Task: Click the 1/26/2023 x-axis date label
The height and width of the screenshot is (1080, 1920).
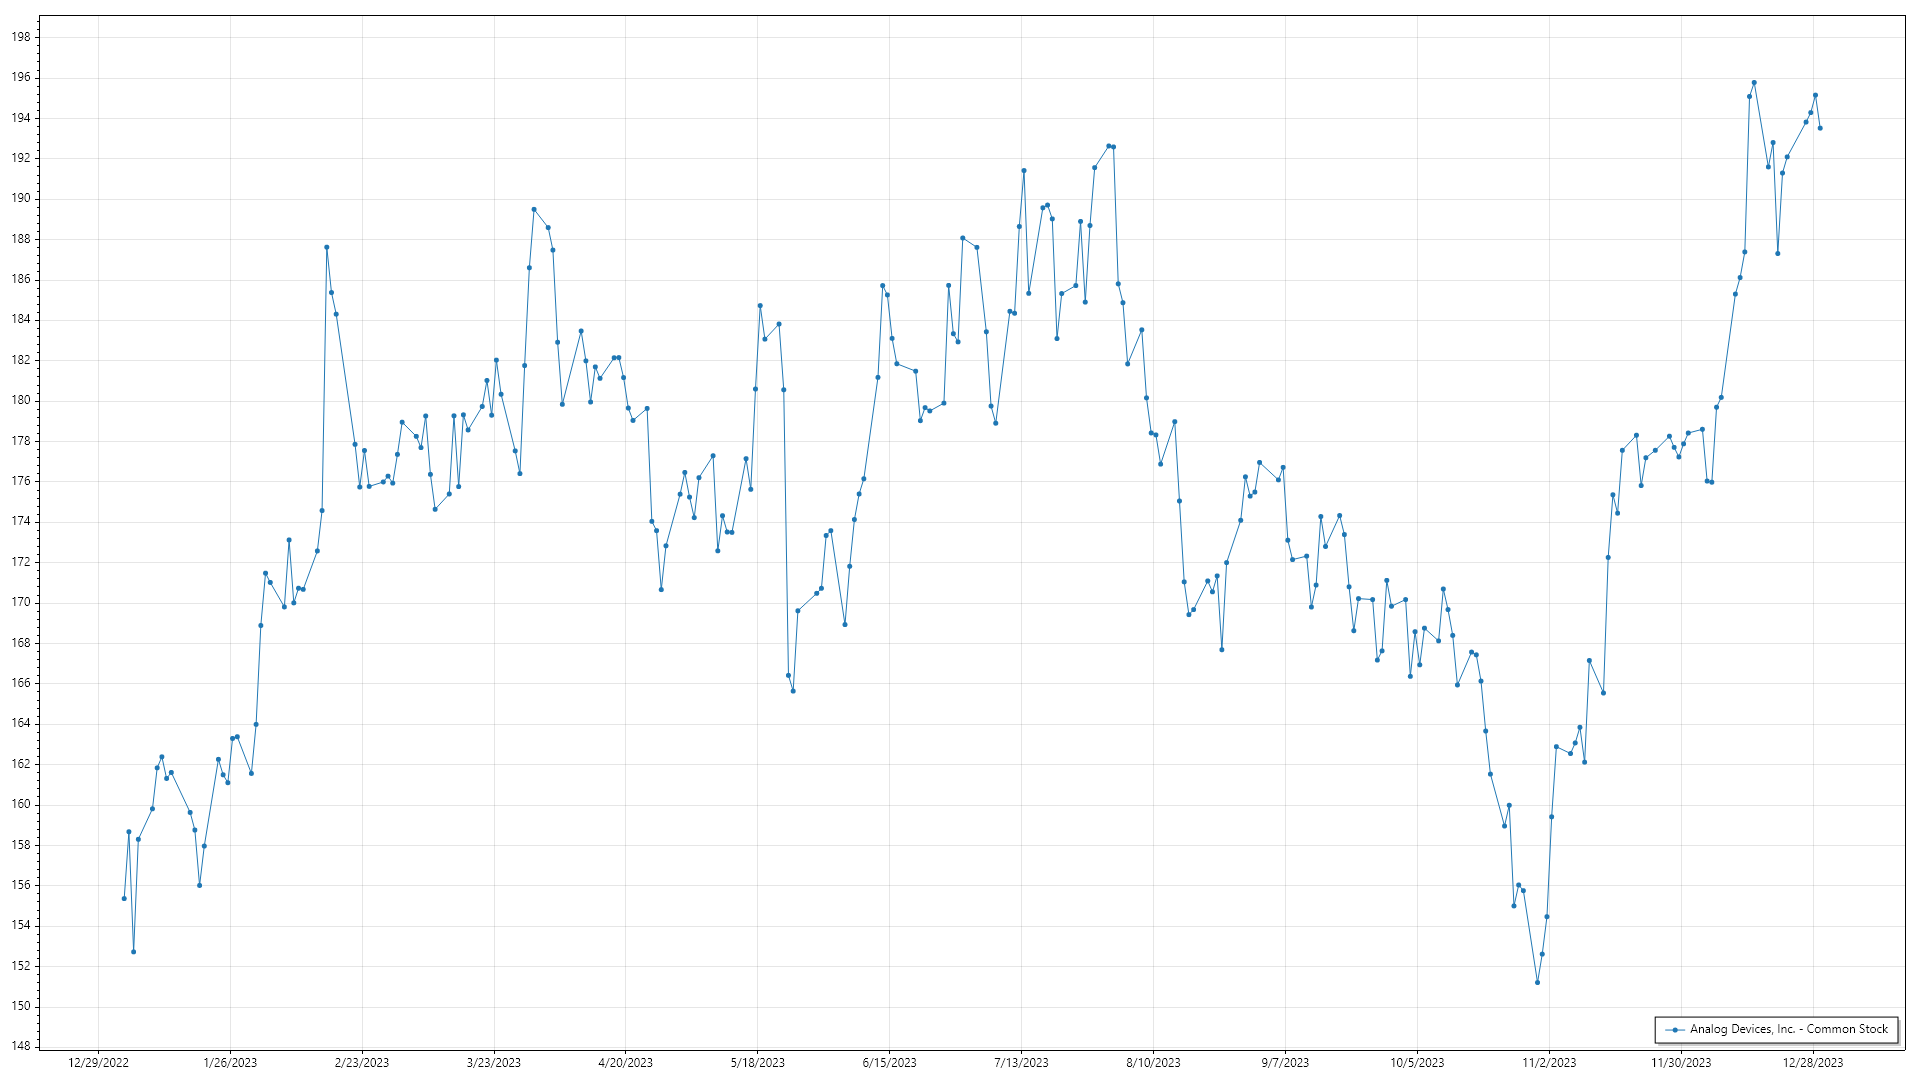Action: pyautogui.click(x=230, y=1063)
